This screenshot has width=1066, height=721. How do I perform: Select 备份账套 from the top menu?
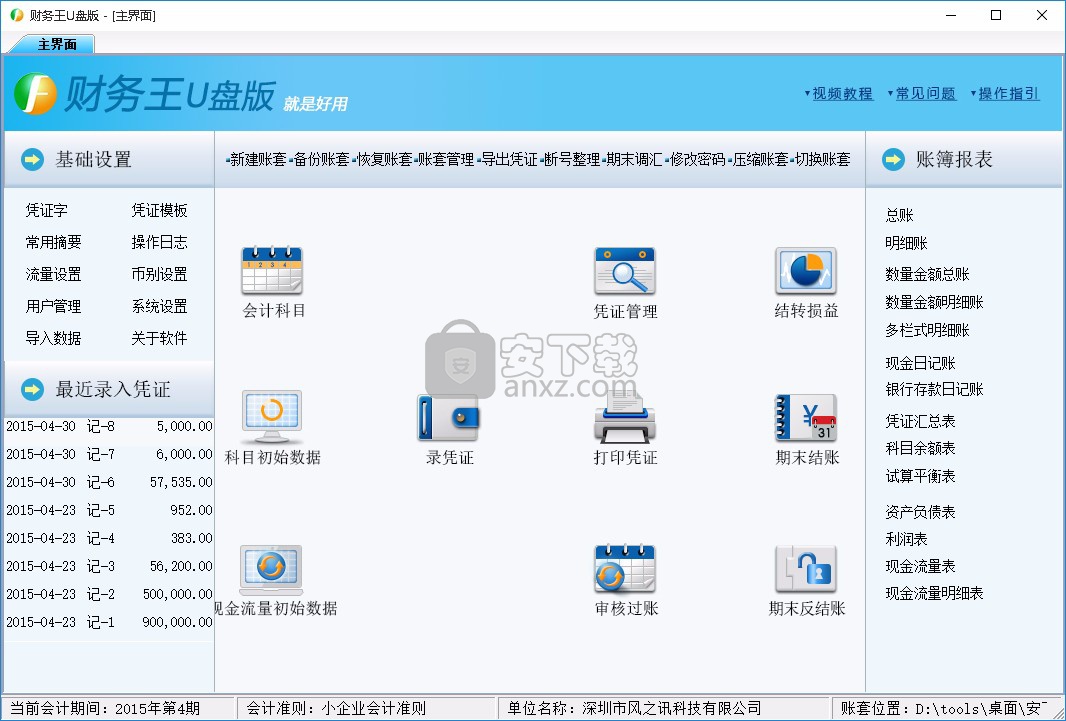(x=321, y=160)
